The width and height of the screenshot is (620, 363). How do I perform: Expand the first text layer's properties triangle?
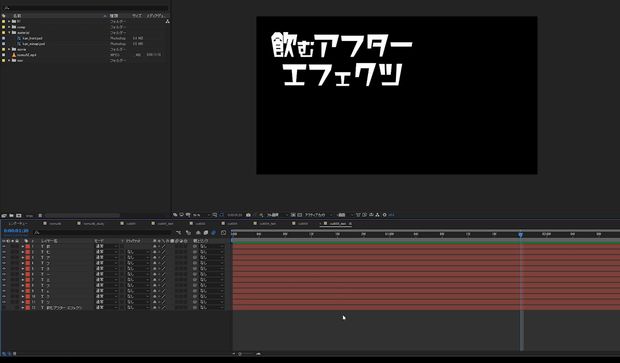pyautogui.click(x=23, y=246)
